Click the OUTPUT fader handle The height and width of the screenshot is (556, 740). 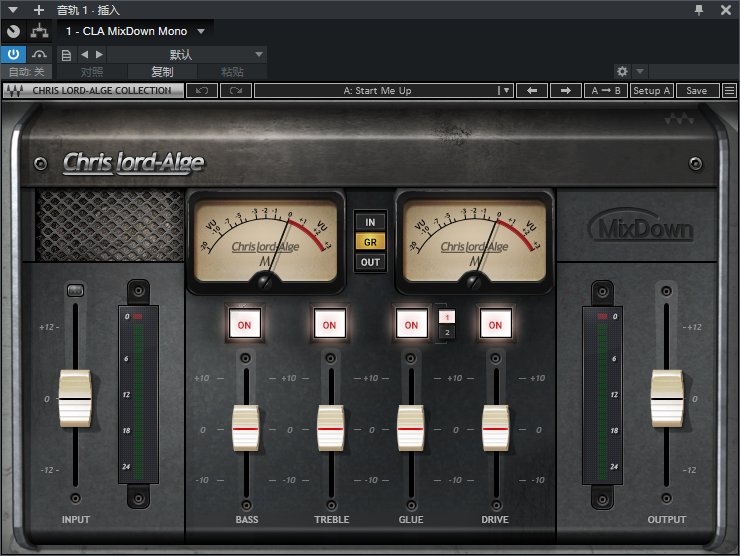pos(667,399)
